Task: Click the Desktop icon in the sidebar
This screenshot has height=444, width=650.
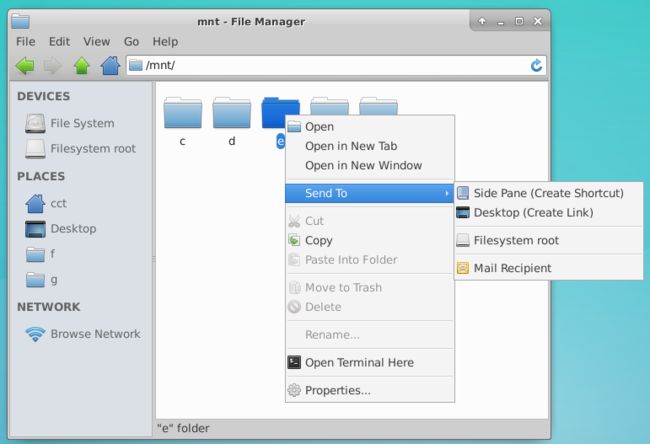Action: click(x=35, y=229)
